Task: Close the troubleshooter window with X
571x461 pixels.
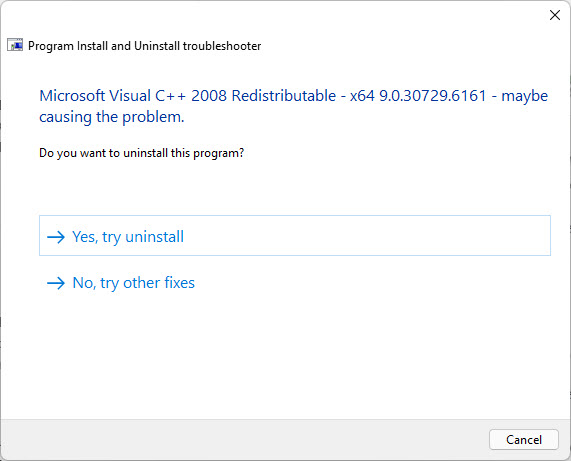Action: click(x=555, y=15)
